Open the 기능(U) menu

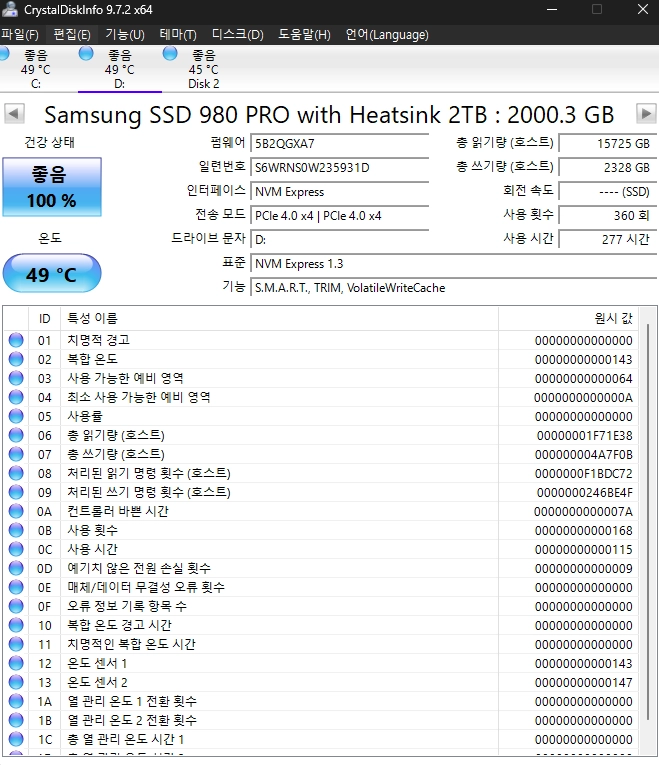pyautogui.click(x=125, y=35)
